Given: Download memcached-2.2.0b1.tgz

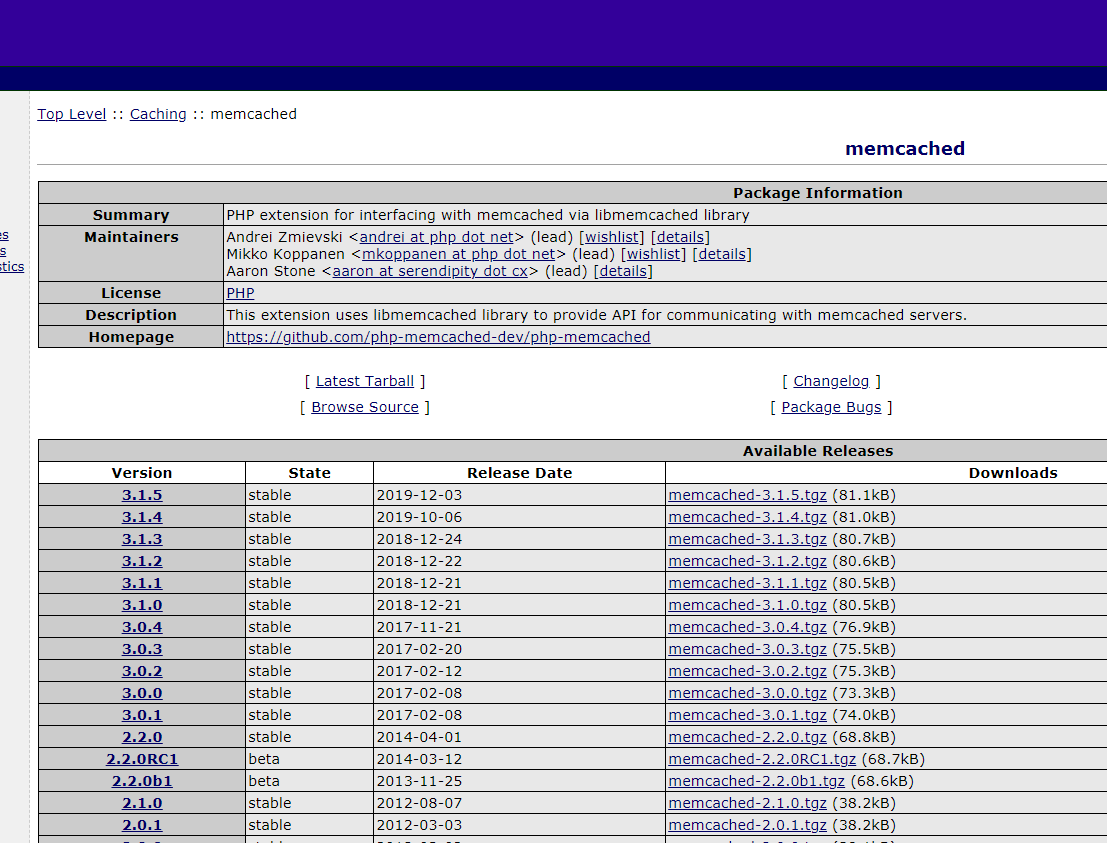Looking at the screenshot, I should 757,781.
